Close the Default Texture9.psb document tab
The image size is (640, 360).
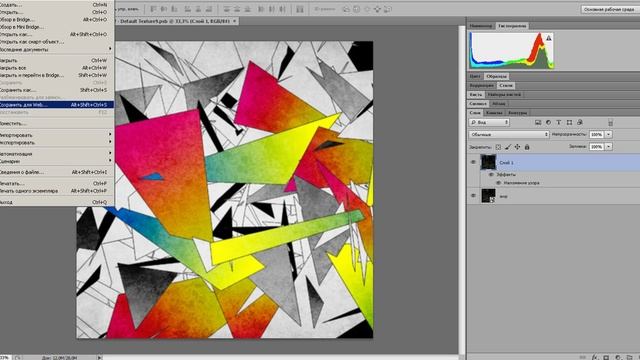click(235, 21)
